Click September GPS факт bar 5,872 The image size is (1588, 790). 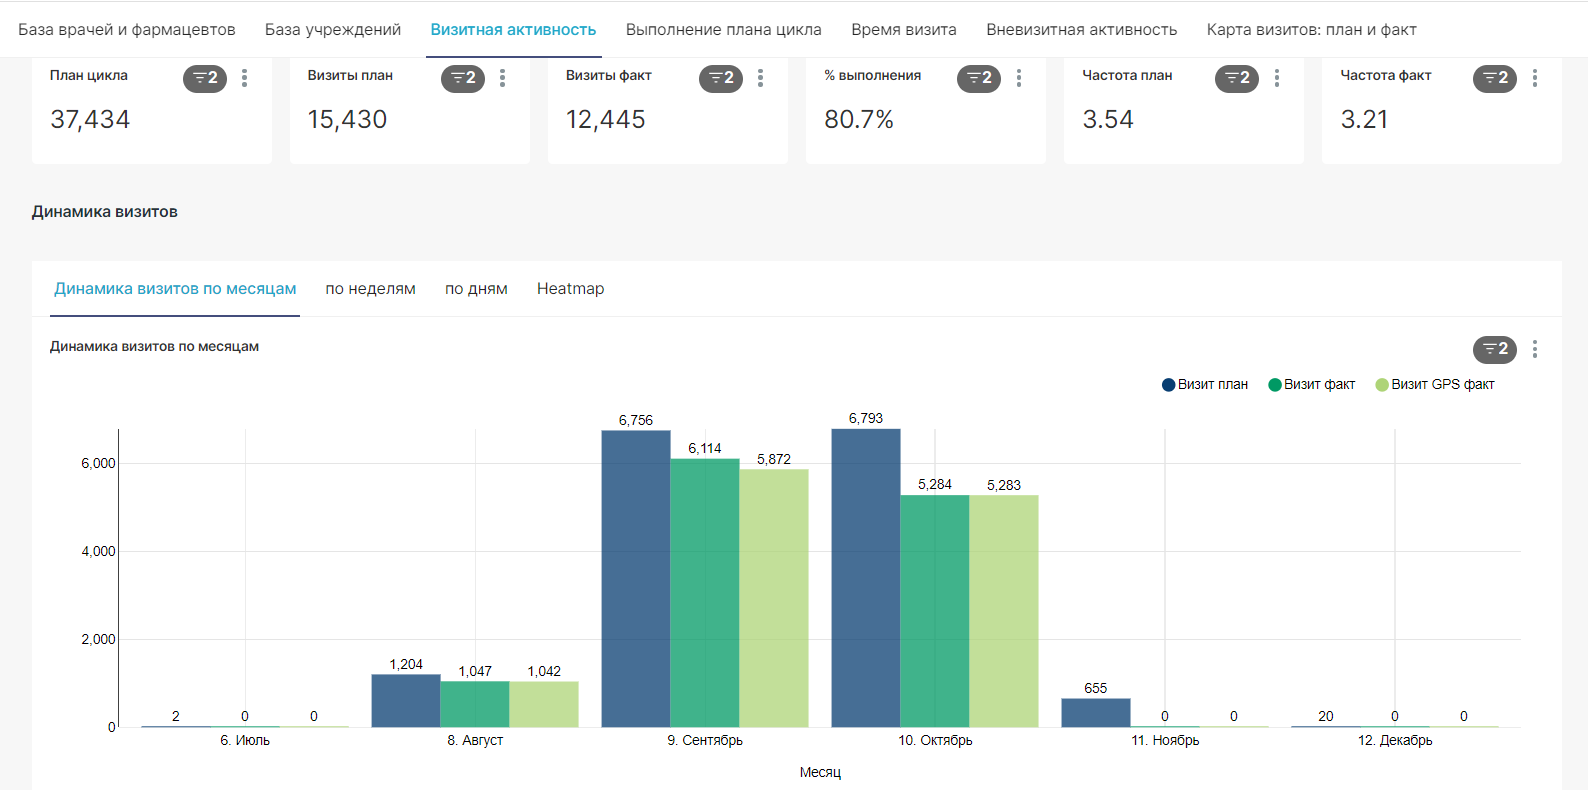tap(774, 598)
